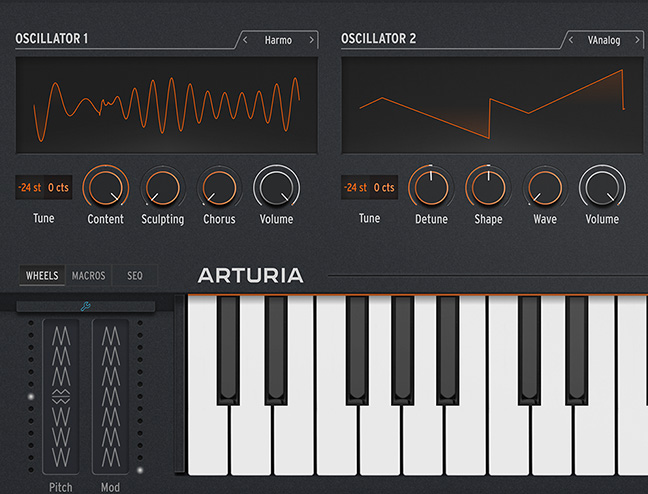Viewport: 648px width, 494px height.
Task: Click Oscillator 2 cents tune field
Action: pyautogui.click(x=385, y=187)
